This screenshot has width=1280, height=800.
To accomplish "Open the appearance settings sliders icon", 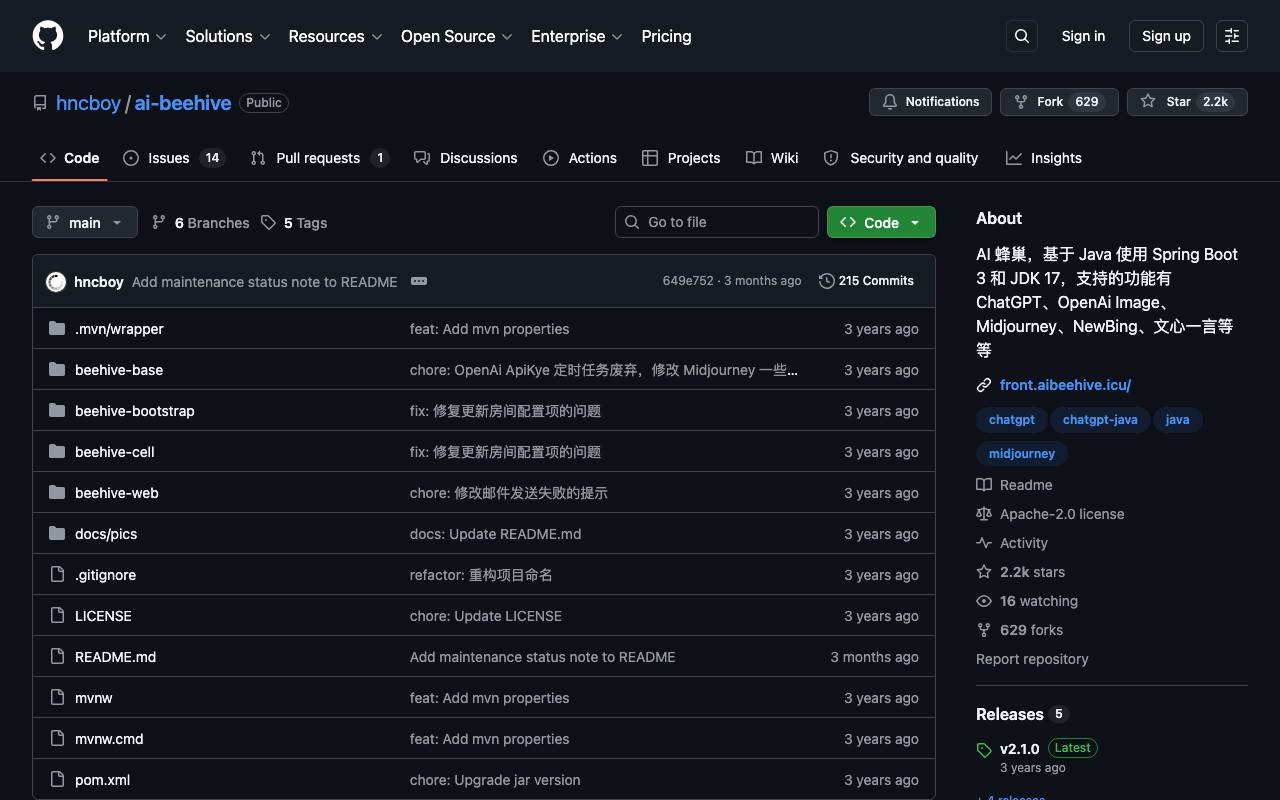I will (1232, 36).
